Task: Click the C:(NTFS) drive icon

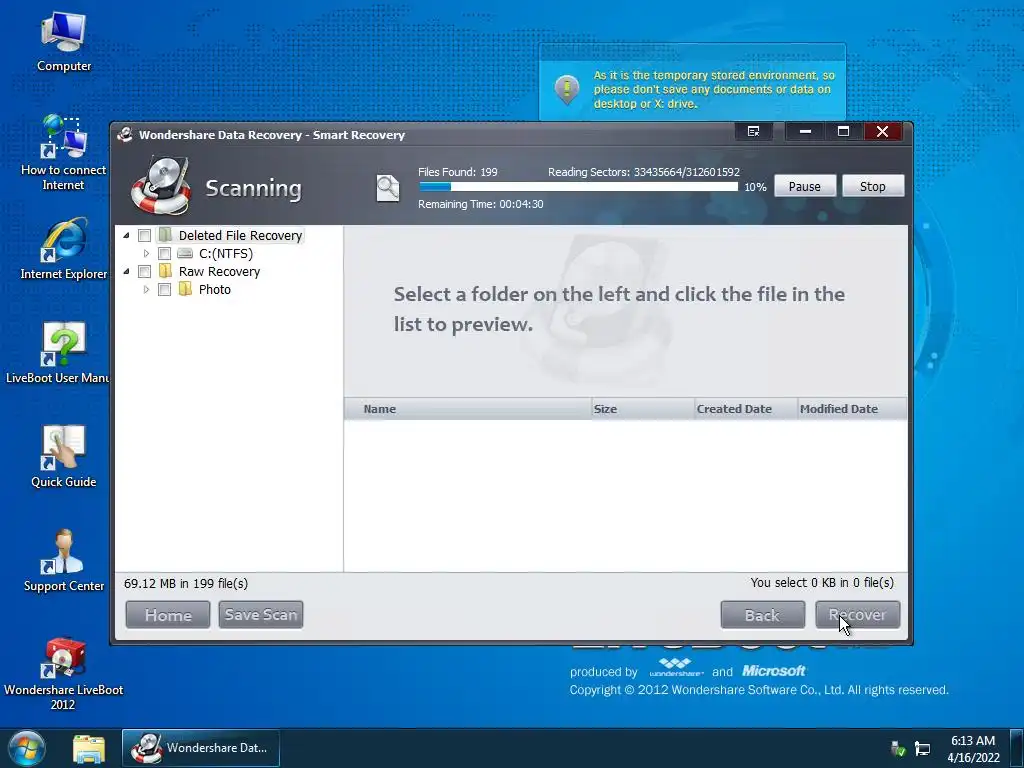Action: coord(185,253)
